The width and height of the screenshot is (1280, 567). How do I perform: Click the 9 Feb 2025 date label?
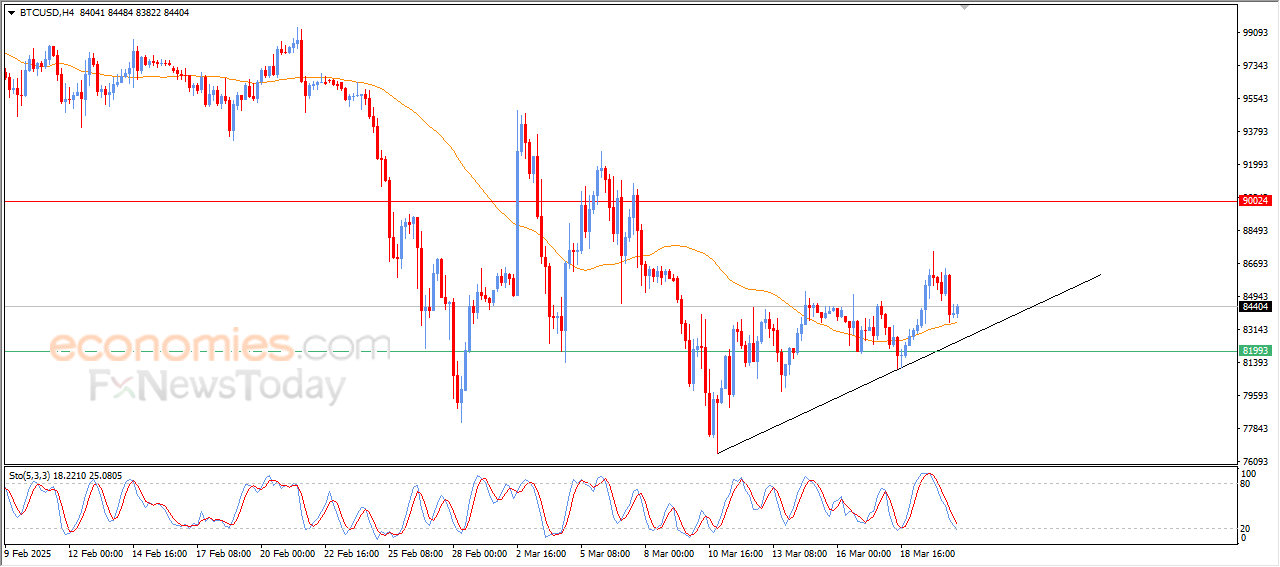tap(28, 552)
